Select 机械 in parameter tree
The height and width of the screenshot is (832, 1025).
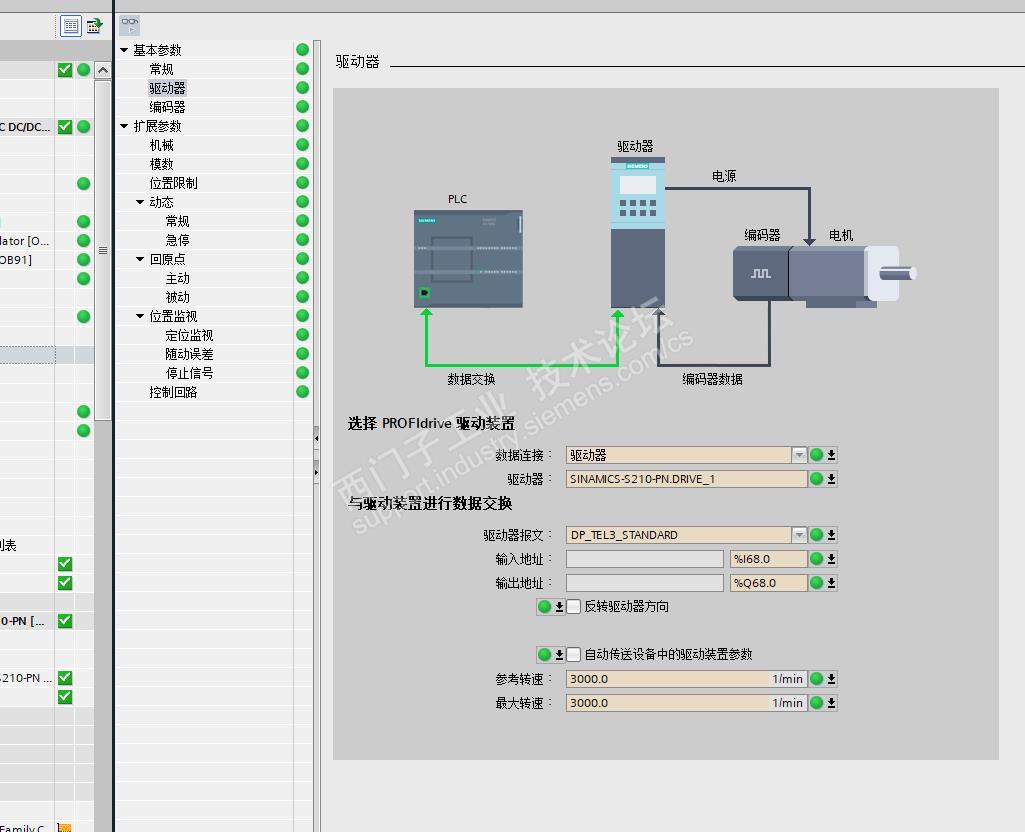click(x=161, y=144)
